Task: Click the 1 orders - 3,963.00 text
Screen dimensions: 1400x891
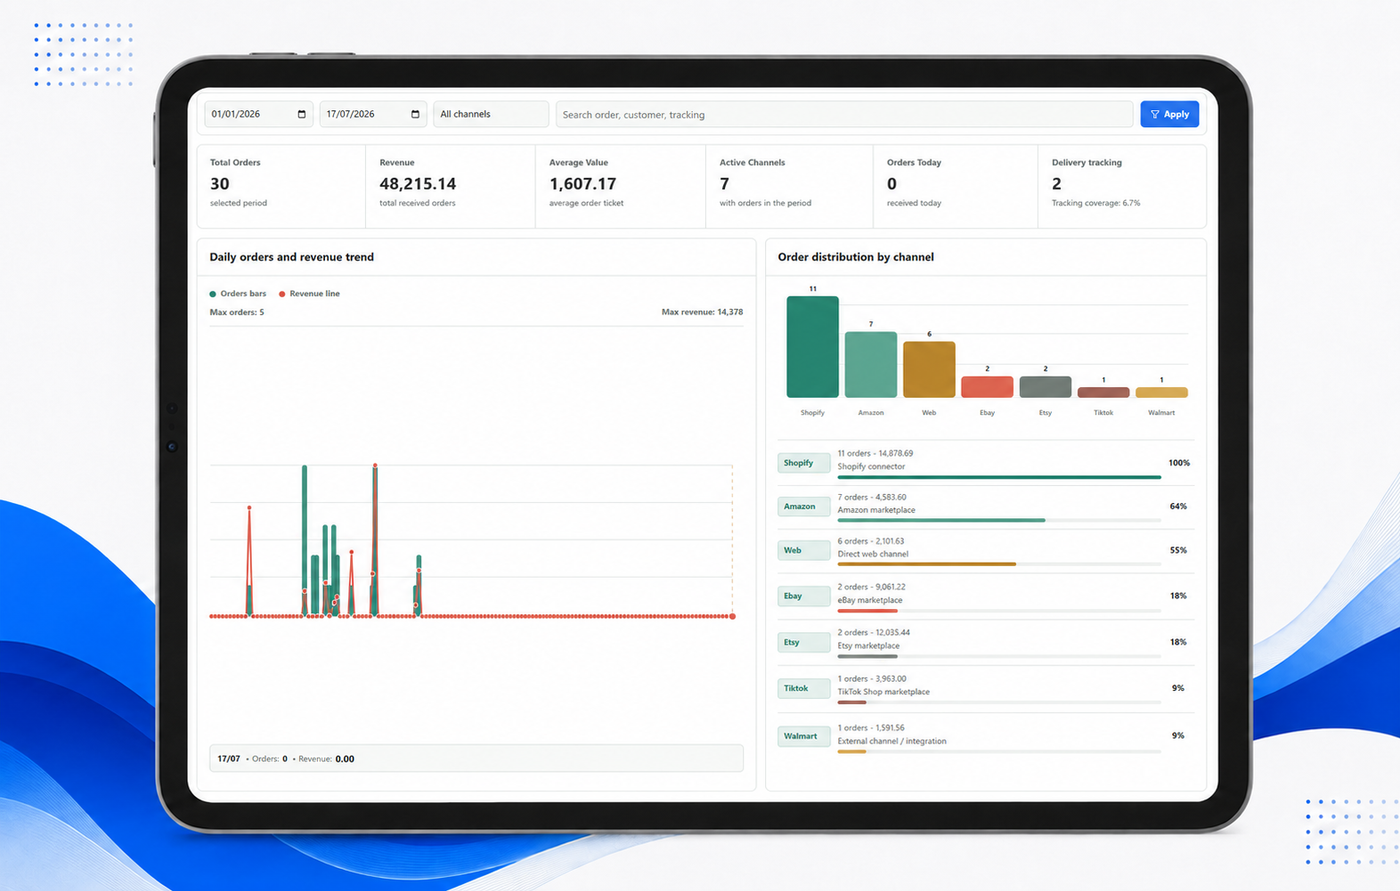Action: coord(872,678)
